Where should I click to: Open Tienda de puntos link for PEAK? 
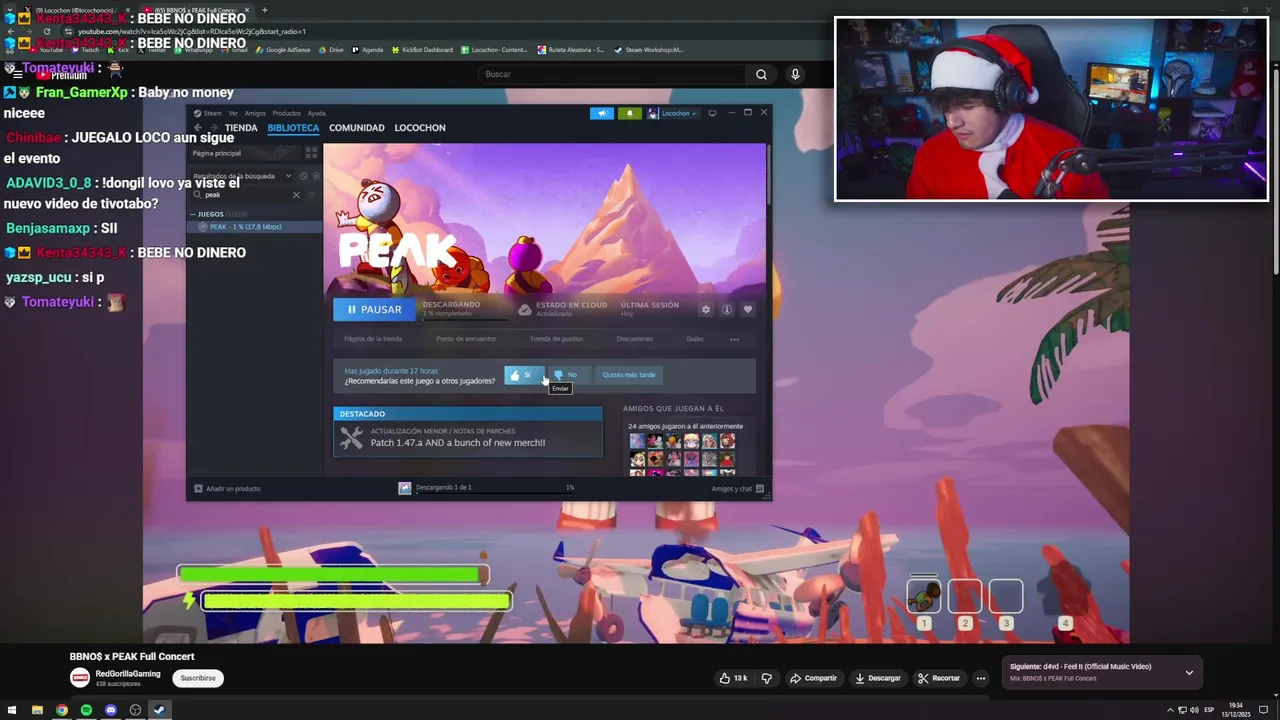[556, 339]
